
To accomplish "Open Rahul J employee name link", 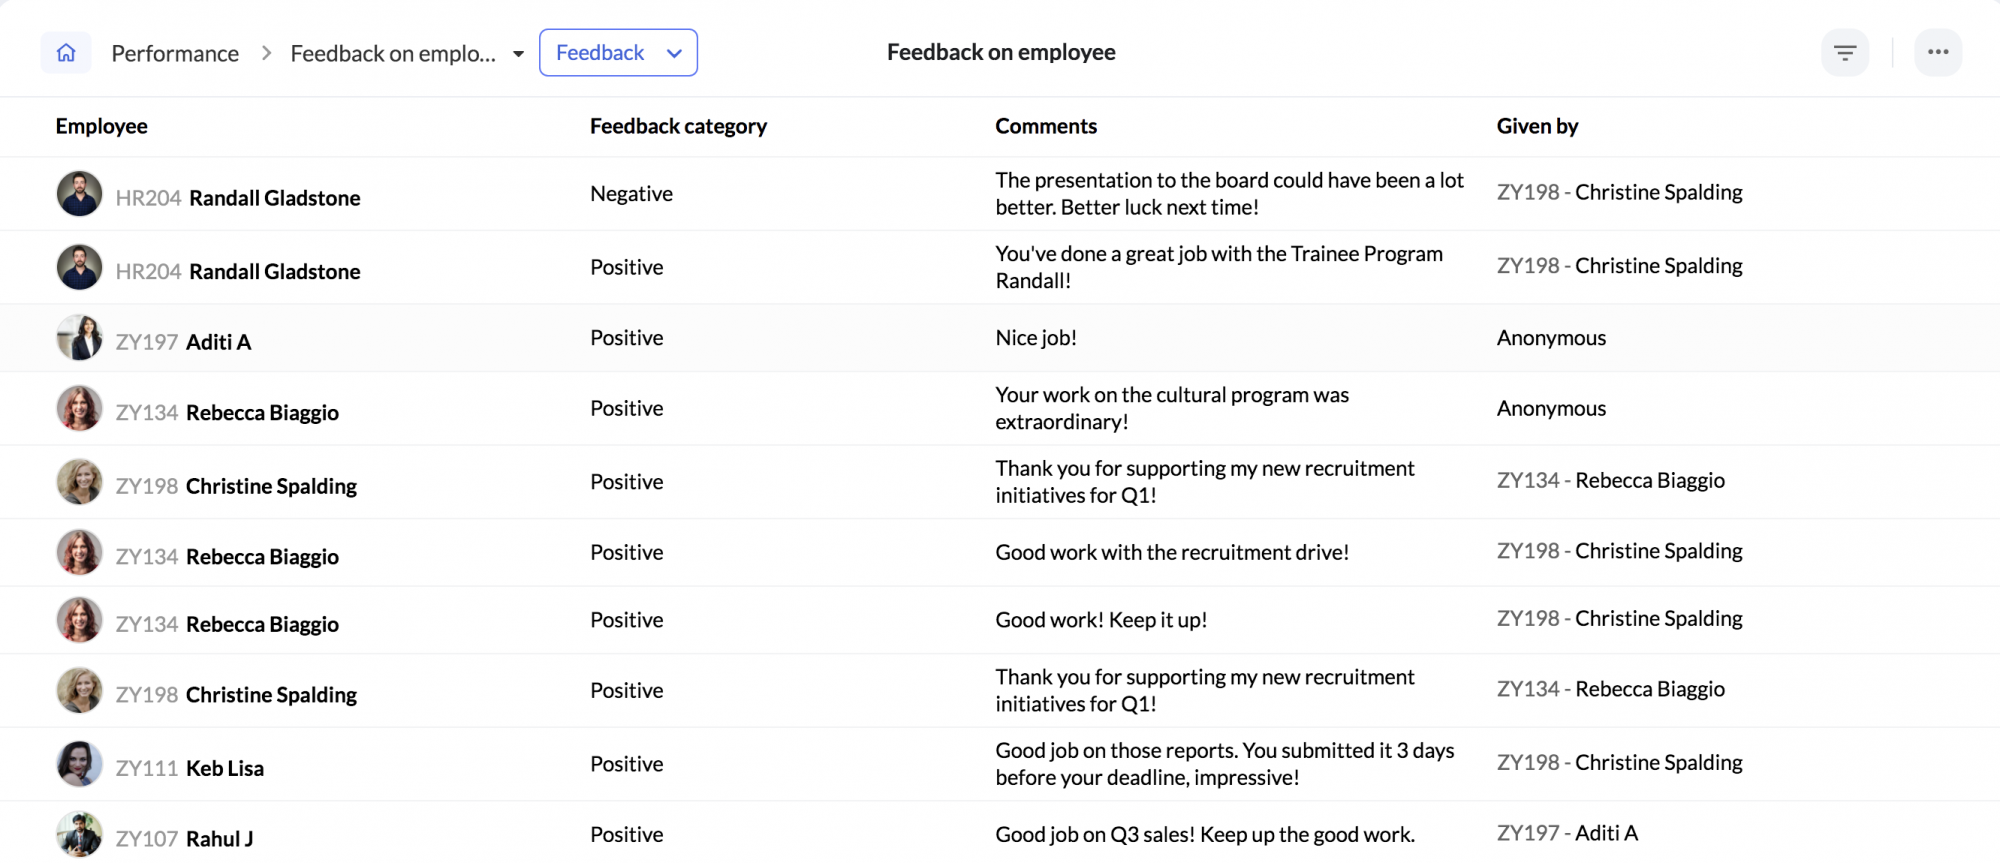I will (x=220, y=839).
